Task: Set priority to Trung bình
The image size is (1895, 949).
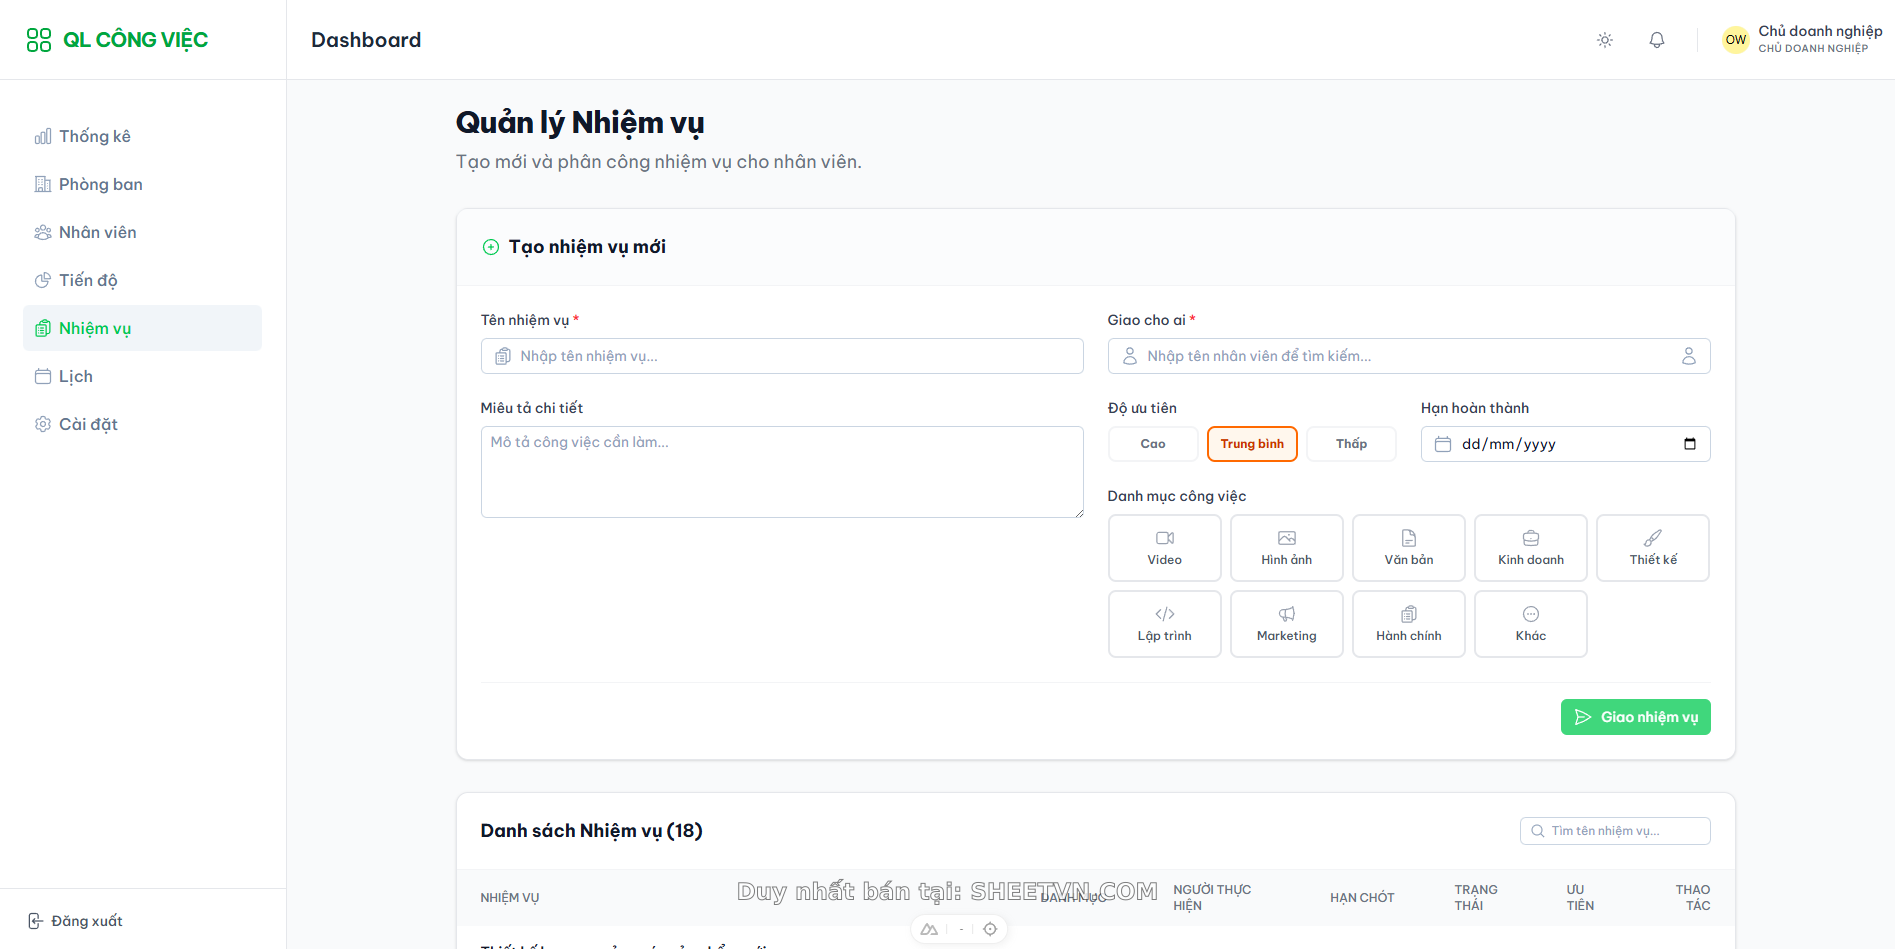Action: pos(1251,444)
